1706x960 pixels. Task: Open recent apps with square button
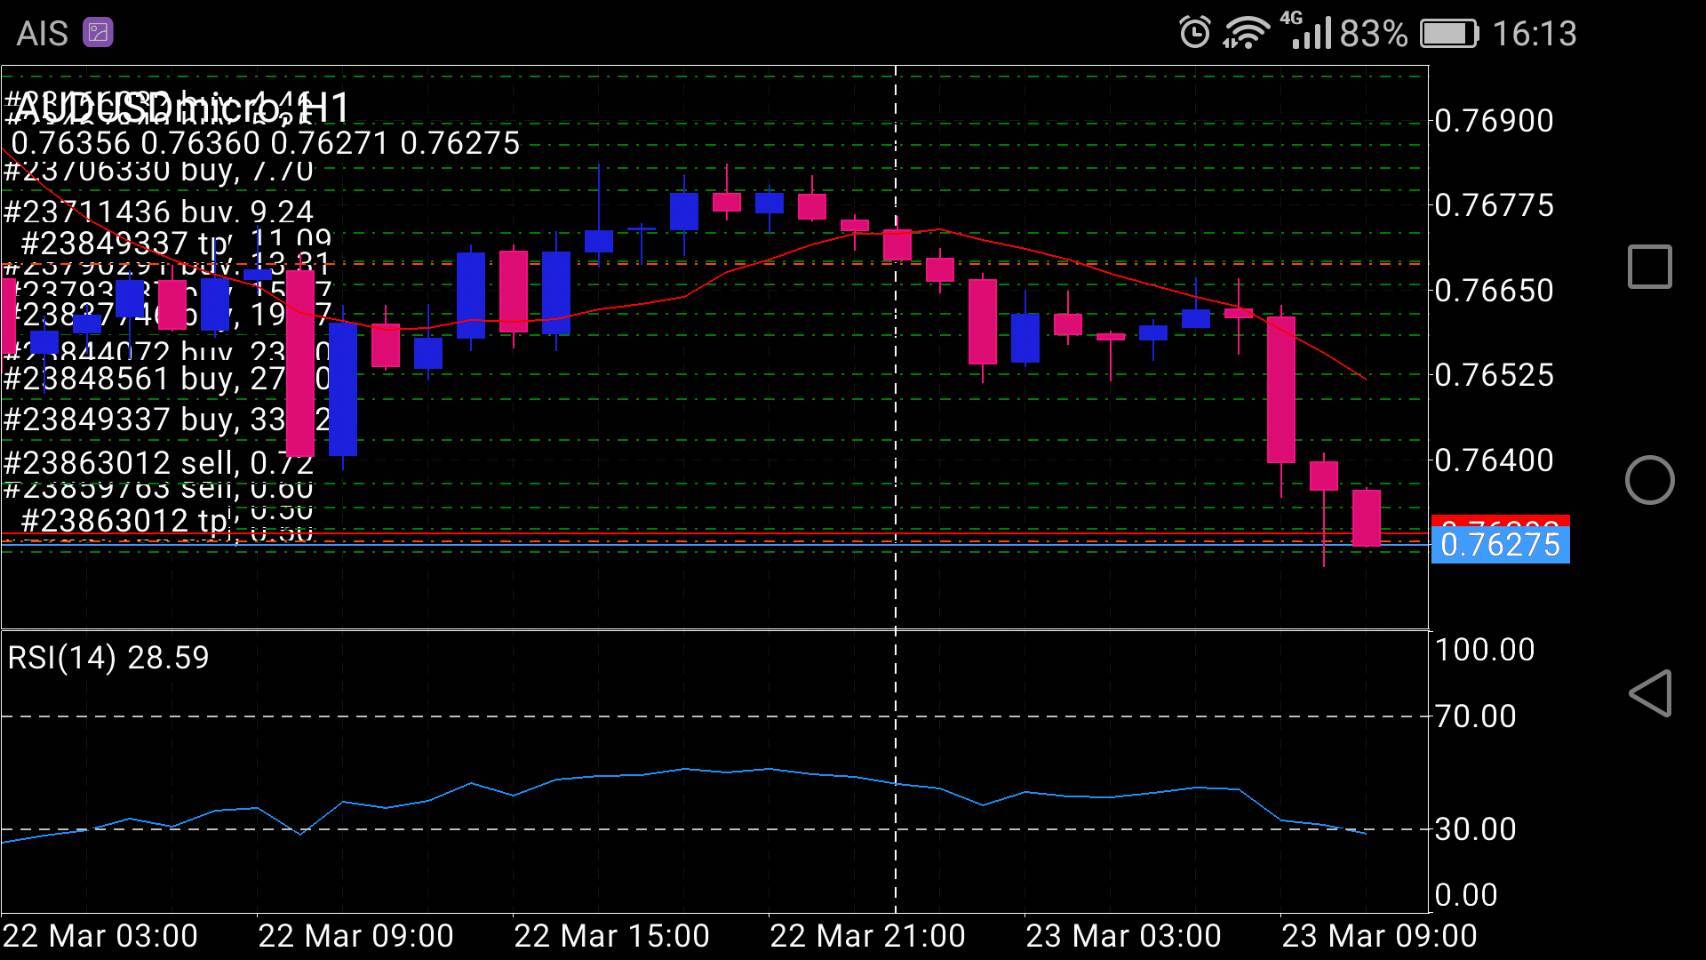(x=1649, y=267)
